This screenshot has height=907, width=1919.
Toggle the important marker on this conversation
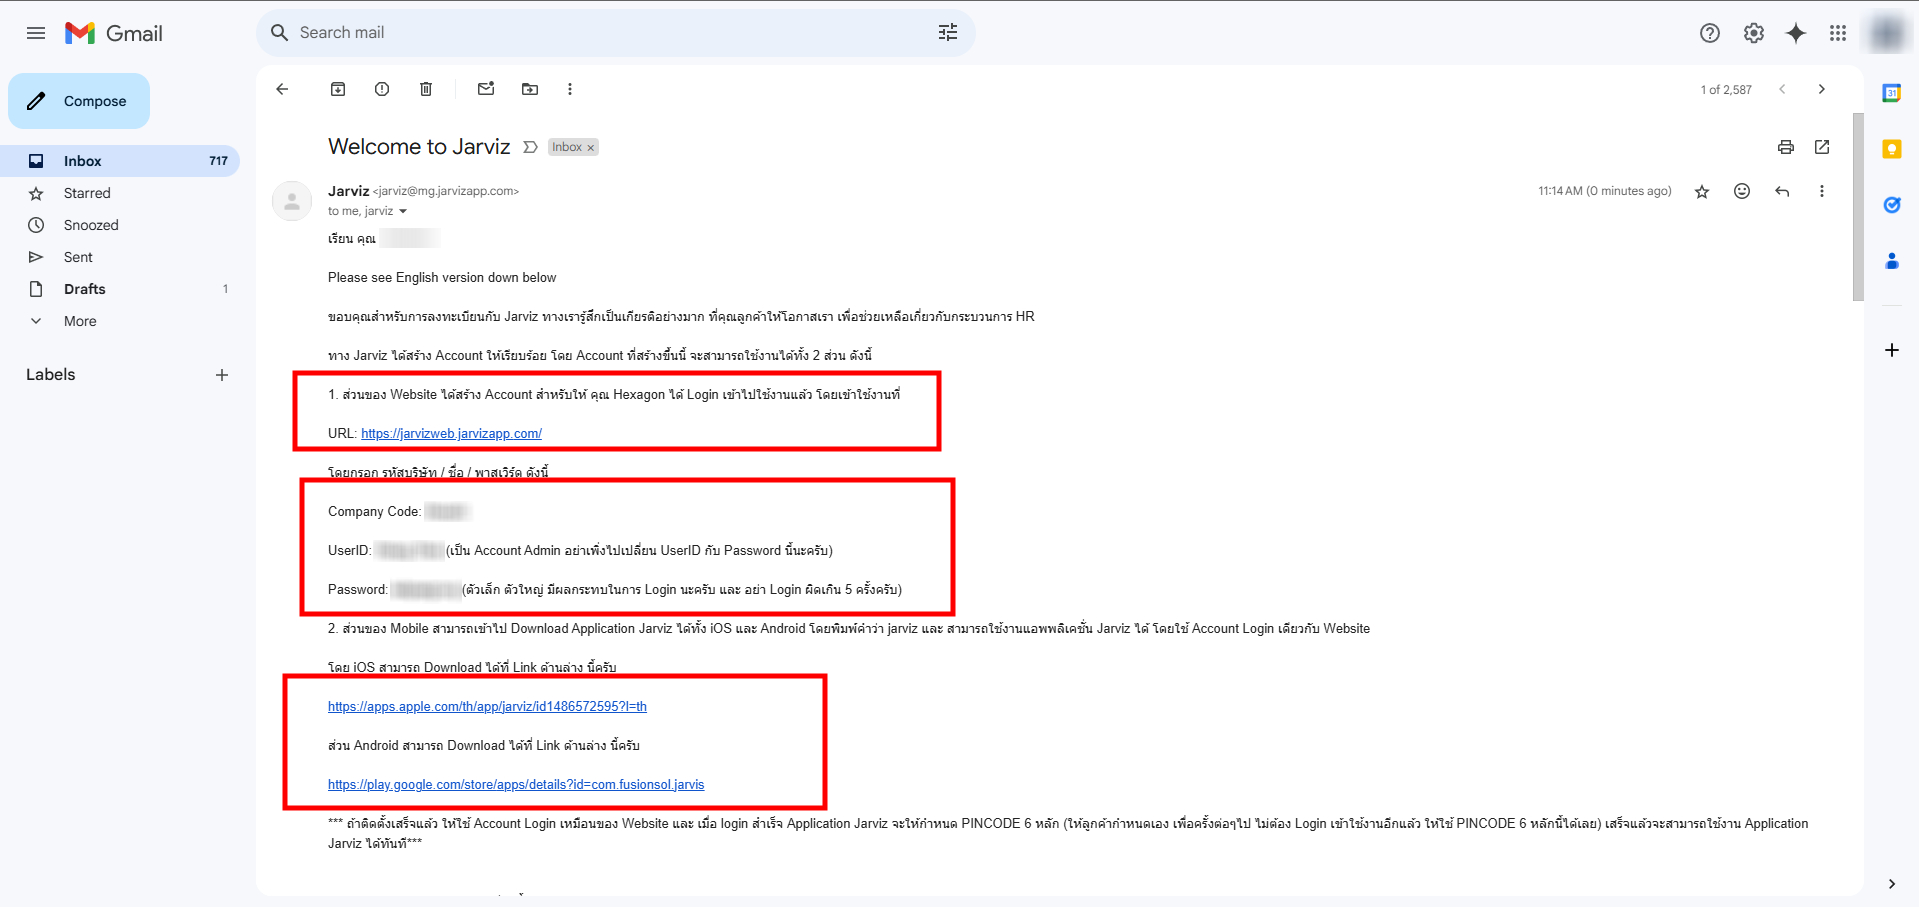click(x=530, y=147)
